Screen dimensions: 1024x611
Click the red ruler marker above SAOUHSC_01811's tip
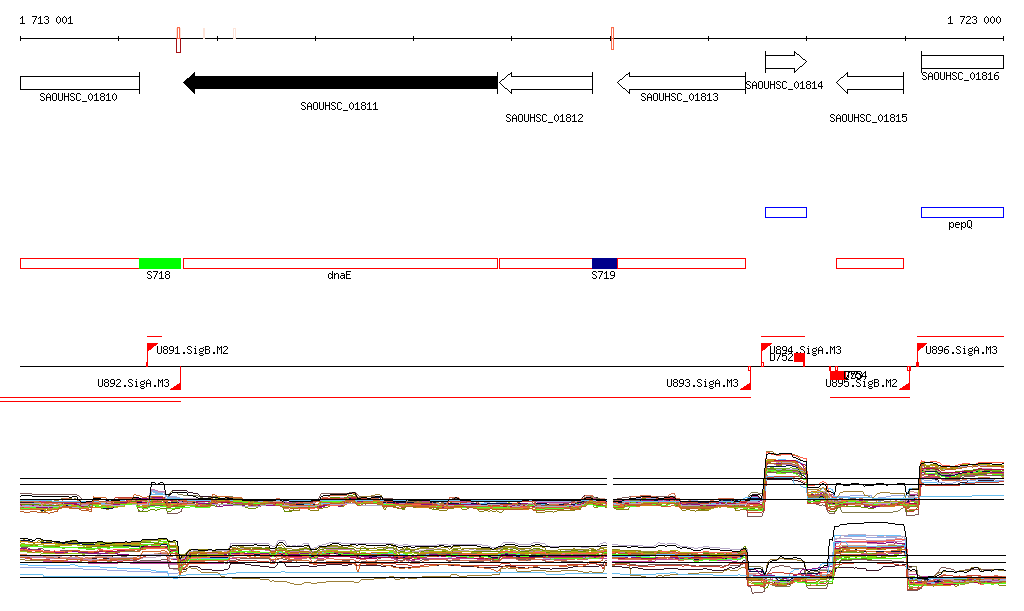(178, 40)
